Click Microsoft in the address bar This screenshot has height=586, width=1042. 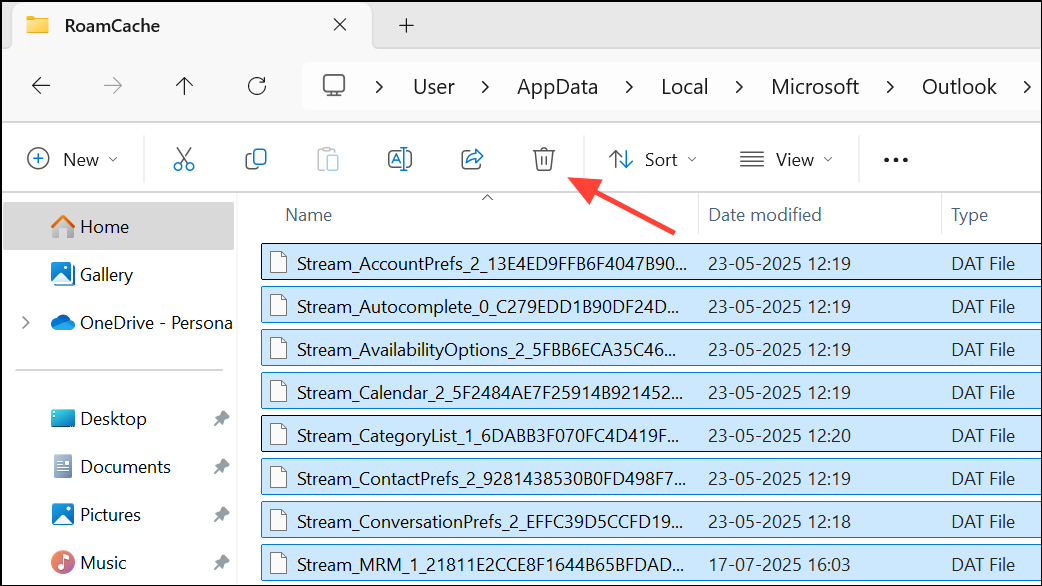tap(815, 87)
